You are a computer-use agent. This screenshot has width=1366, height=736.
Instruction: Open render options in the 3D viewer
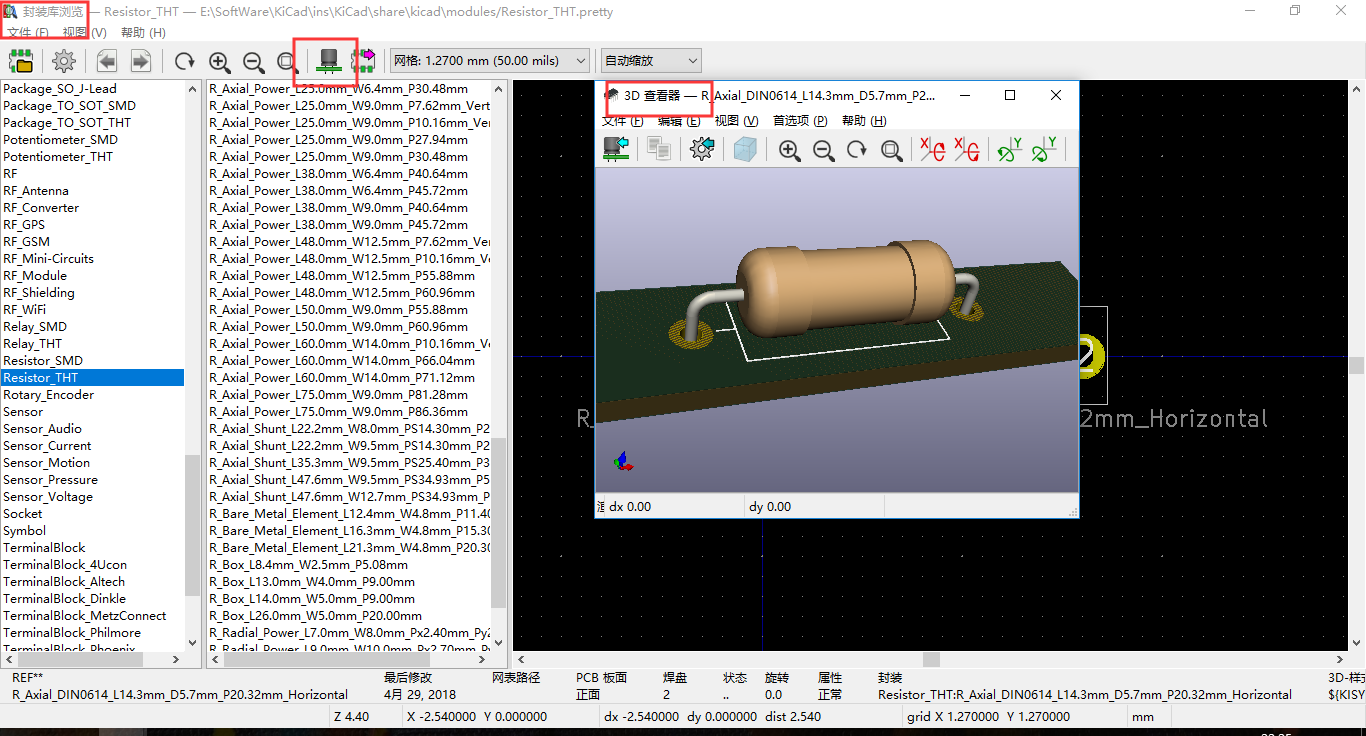[701, 149]
